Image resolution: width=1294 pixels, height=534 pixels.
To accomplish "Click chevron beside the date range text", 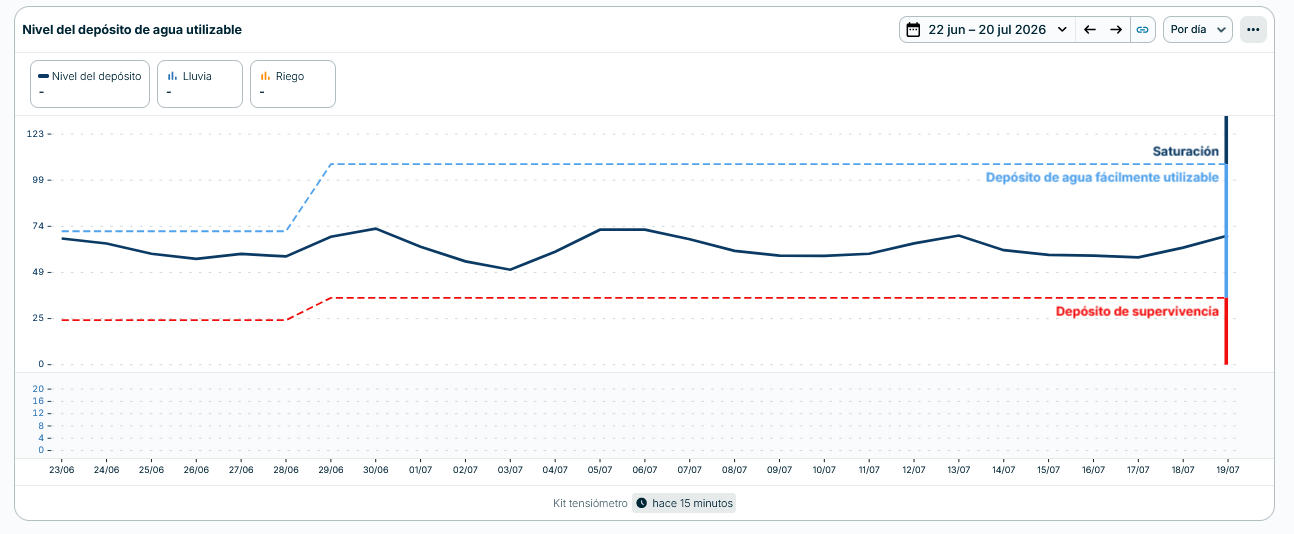I will pos(1062,30).
